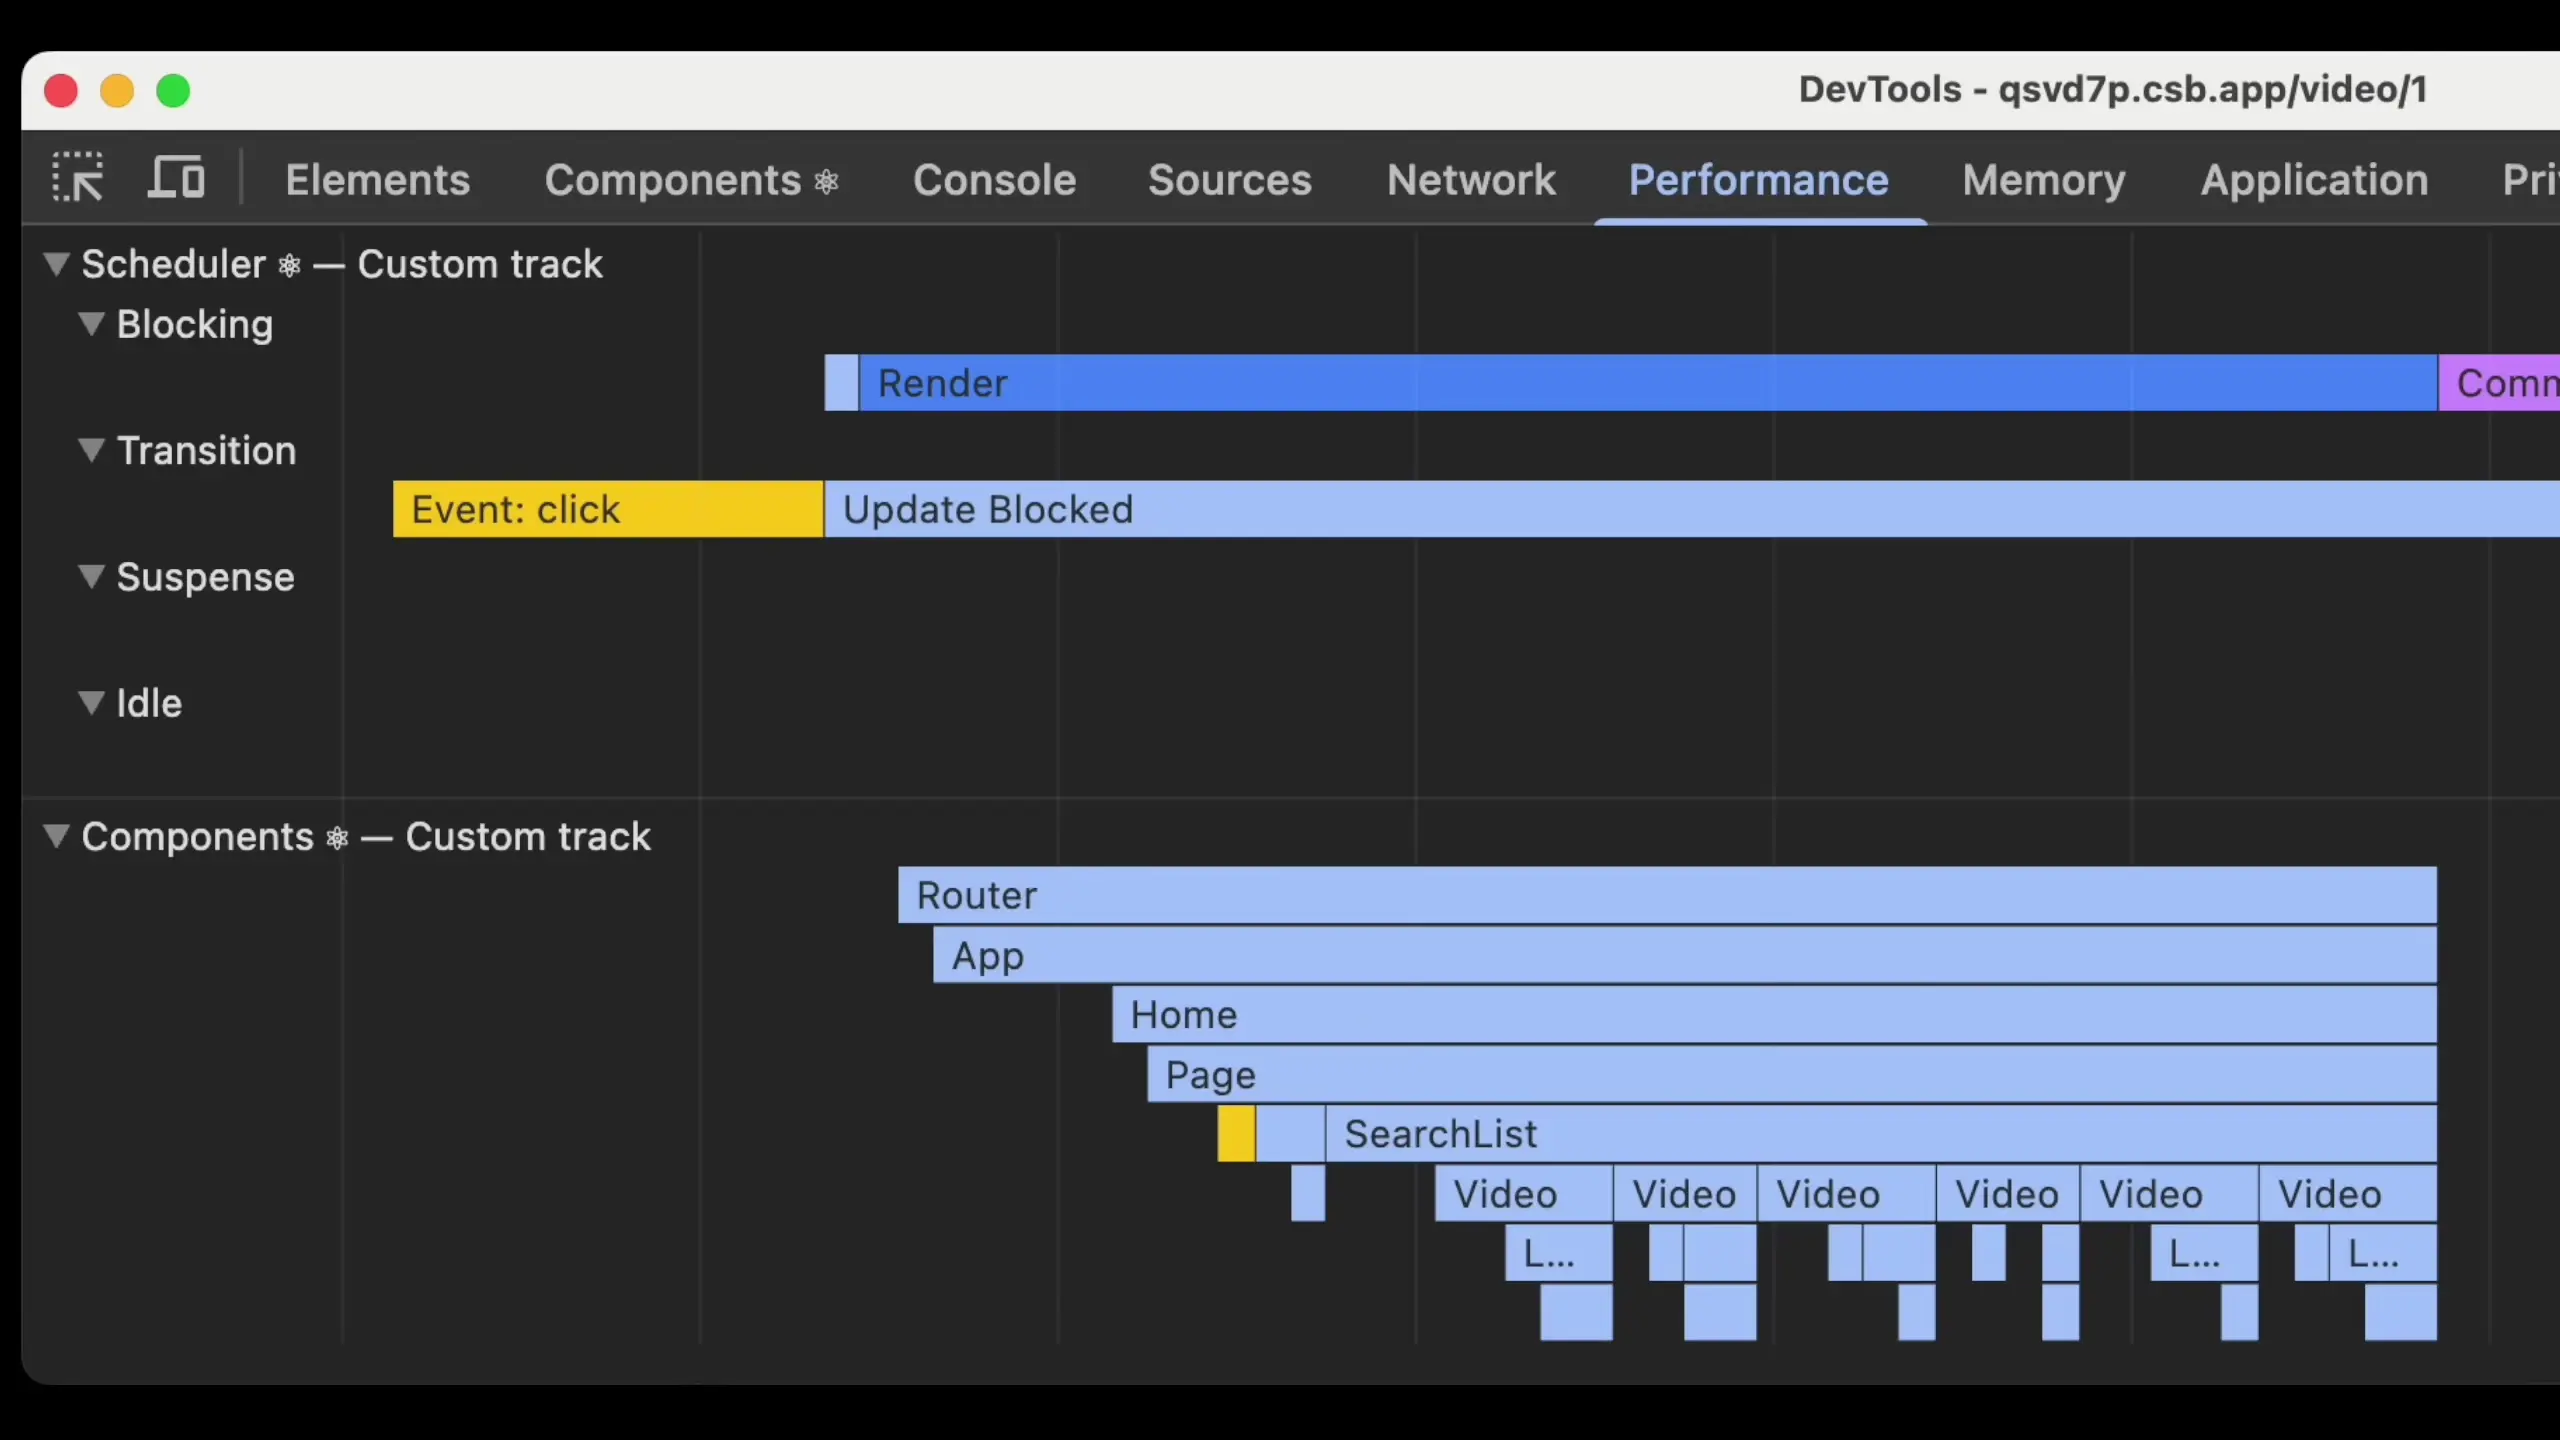This screenshot has height=1440, width=2560.
Task: Select the yellow Event: click entry
Action: (x=607, y=509)
